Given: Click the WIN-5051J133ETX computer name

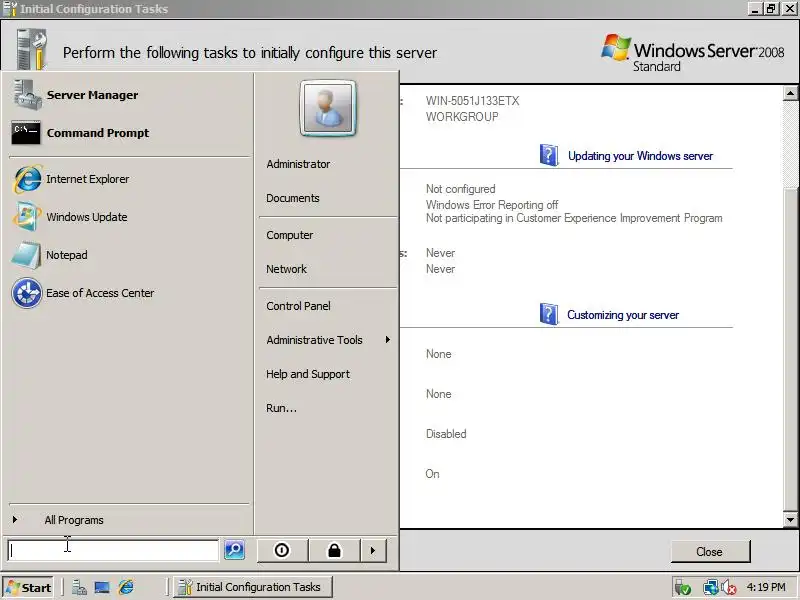Looking at the screenshot, I should tap(472, 101).
